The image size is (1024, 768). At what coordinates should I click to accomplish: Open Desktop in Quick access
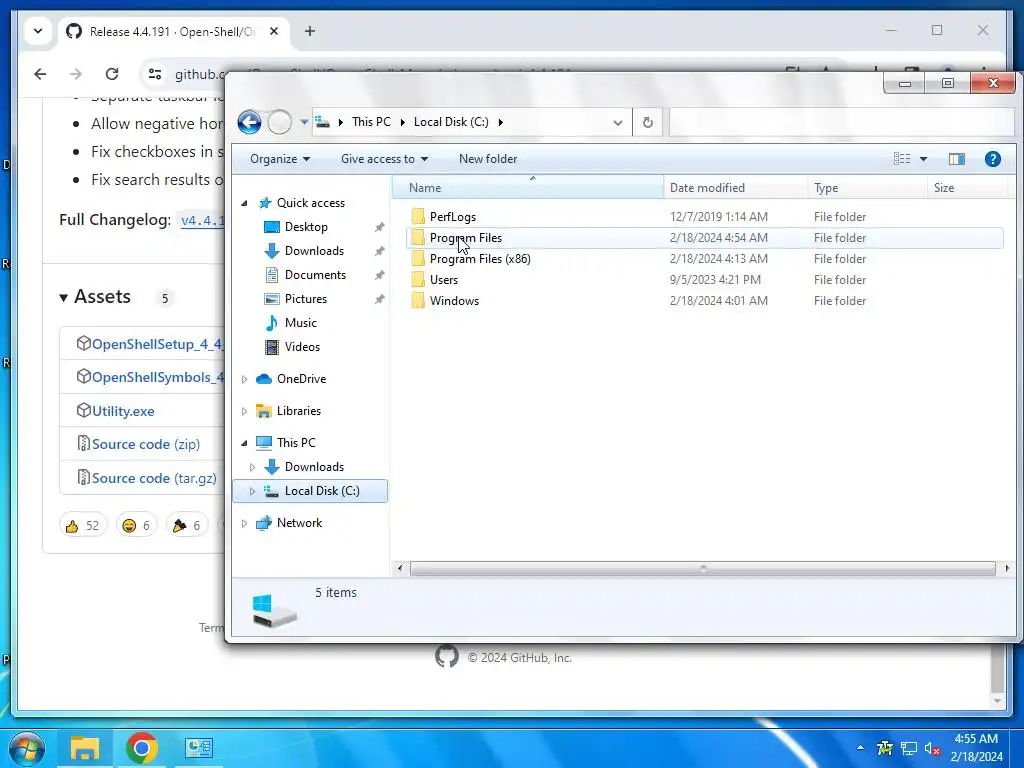coord(306,227)
